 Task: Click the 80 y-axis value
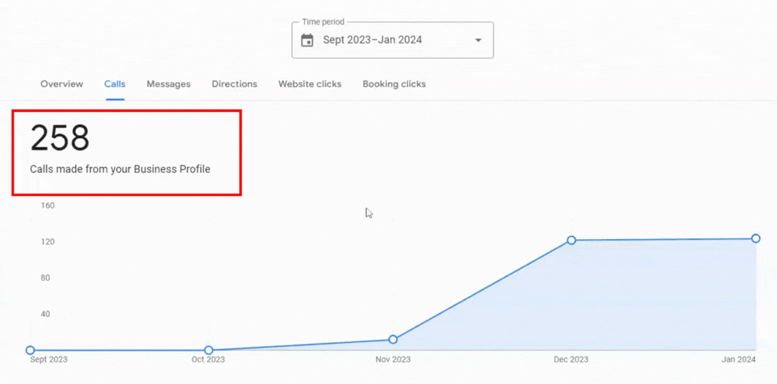[x=46, y=278]
